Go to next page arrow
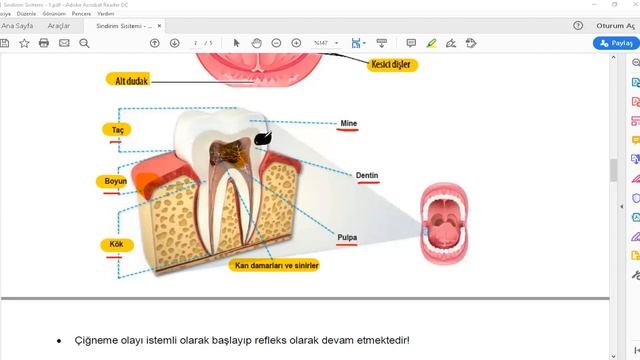Image resolution: width=640 pixels, height=360 pixels. click(x=174, y=43)
